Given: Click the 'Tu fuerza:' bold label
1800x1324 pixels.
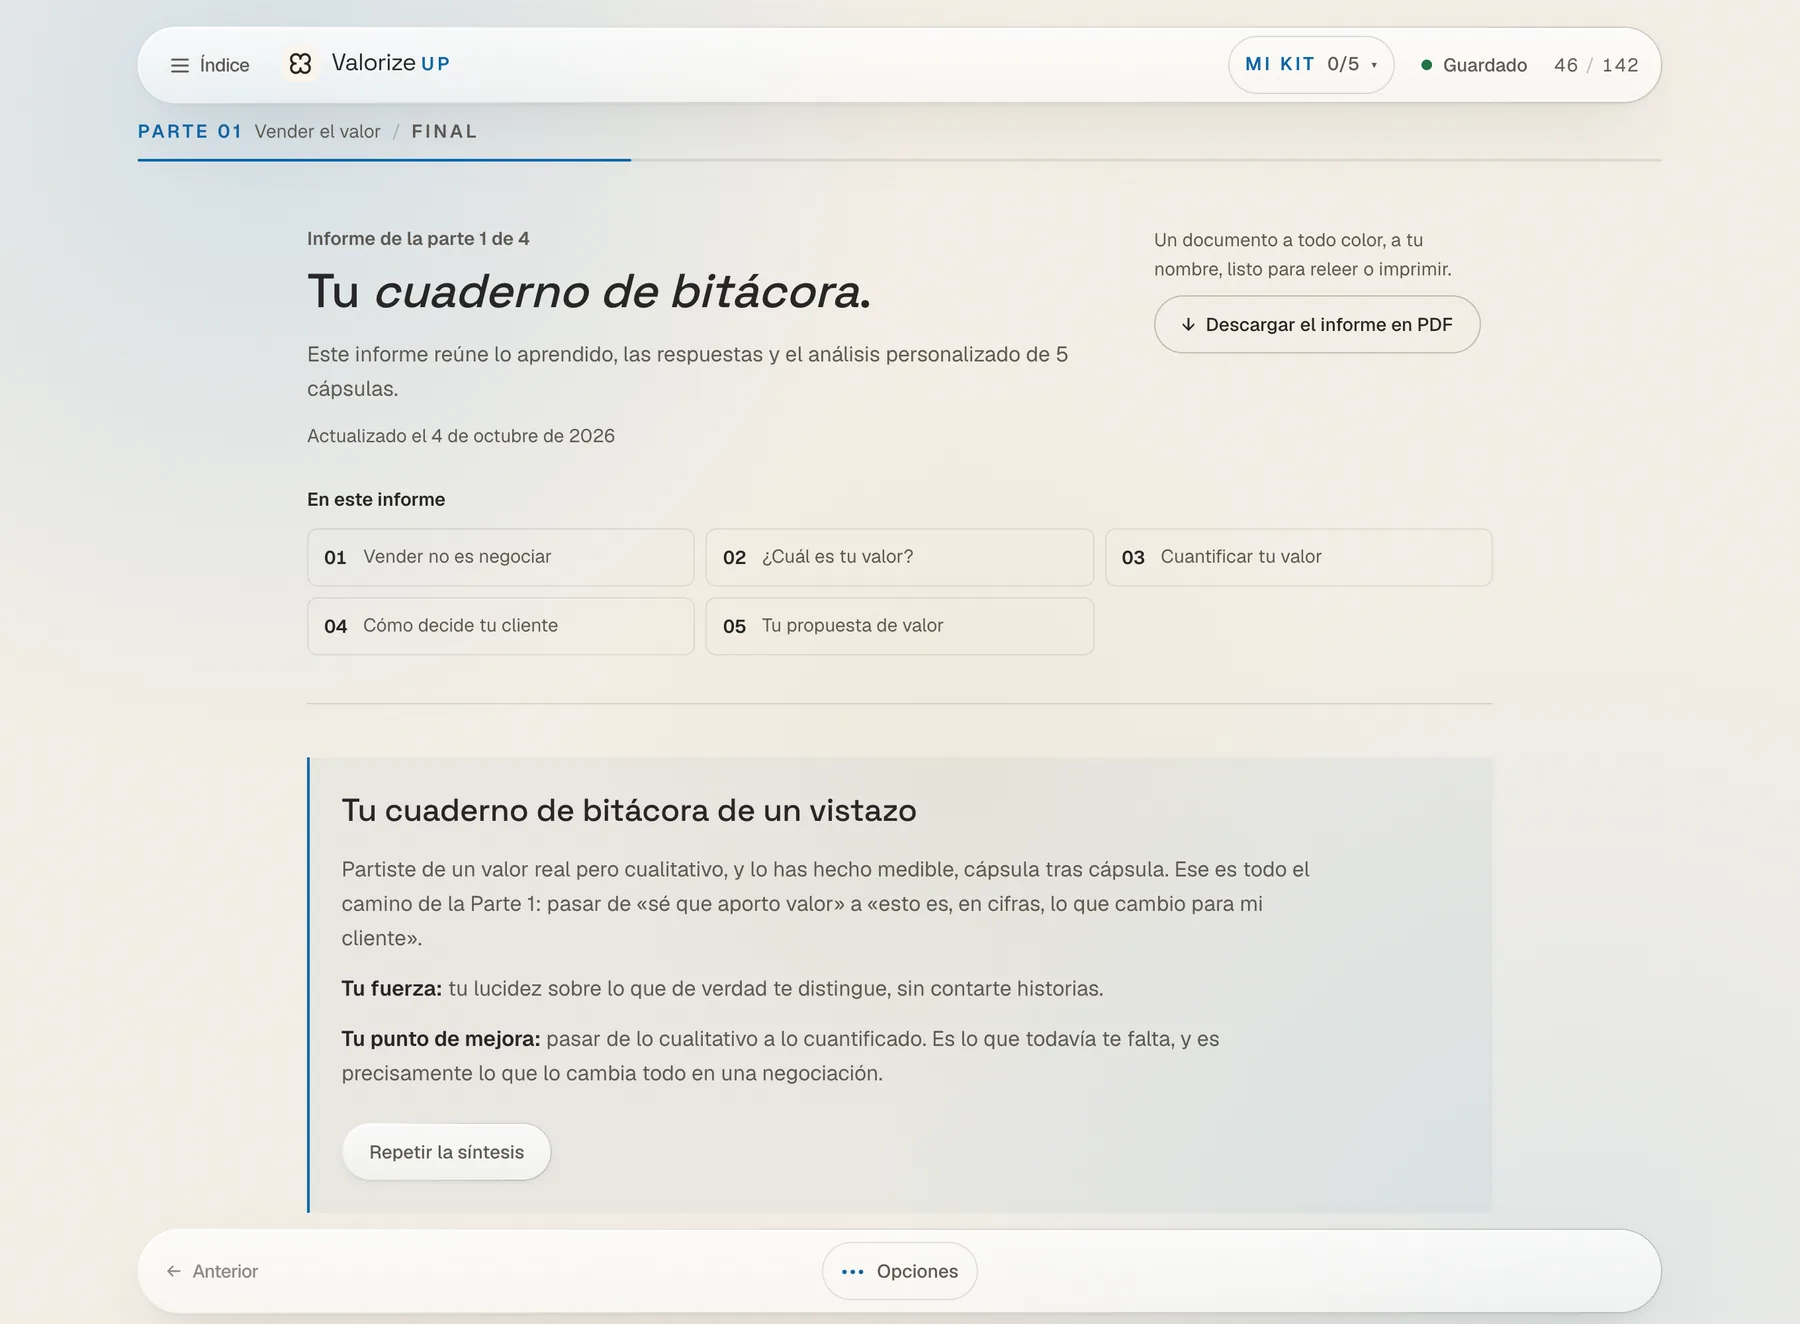Looking at the screenshot, I should coord(391,989).
